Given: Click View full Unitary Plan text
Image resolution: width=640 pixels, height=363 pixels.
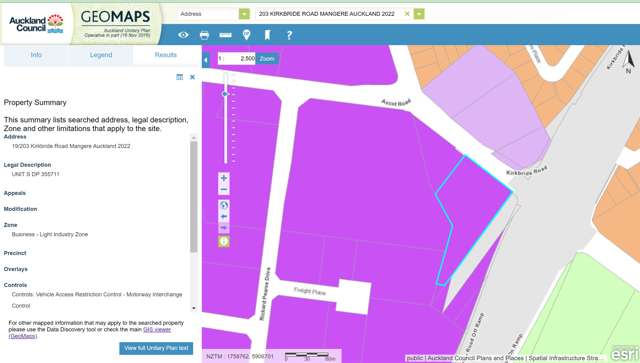Looking at the screenshot, I should (156, 348).
